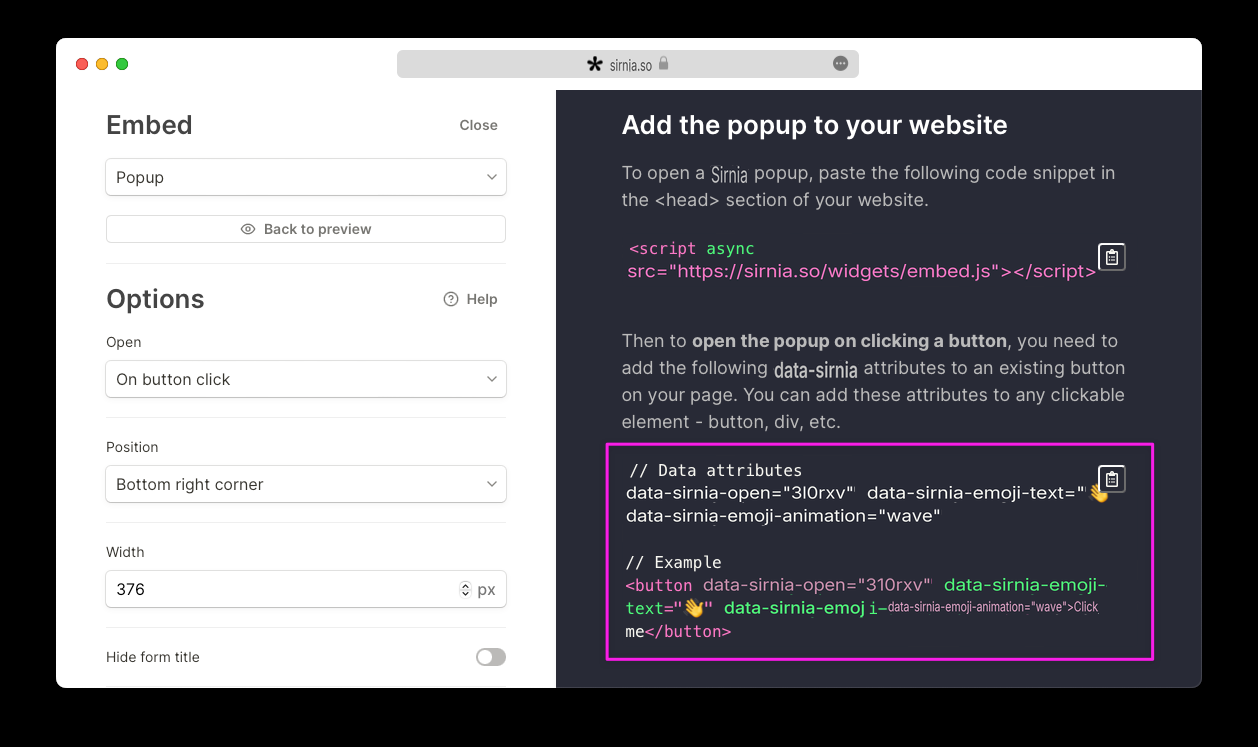Toggle the Hide form title switch
This screenshot has width=1258, height=747.
click(x=491, y=657)
